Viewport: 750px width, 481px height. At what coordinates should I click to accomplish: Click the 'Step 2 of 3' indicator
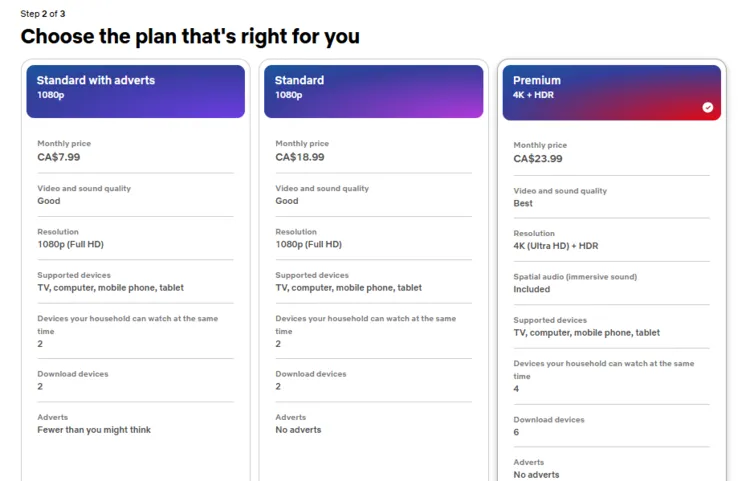pyautogui.click(x=43, y=13)
